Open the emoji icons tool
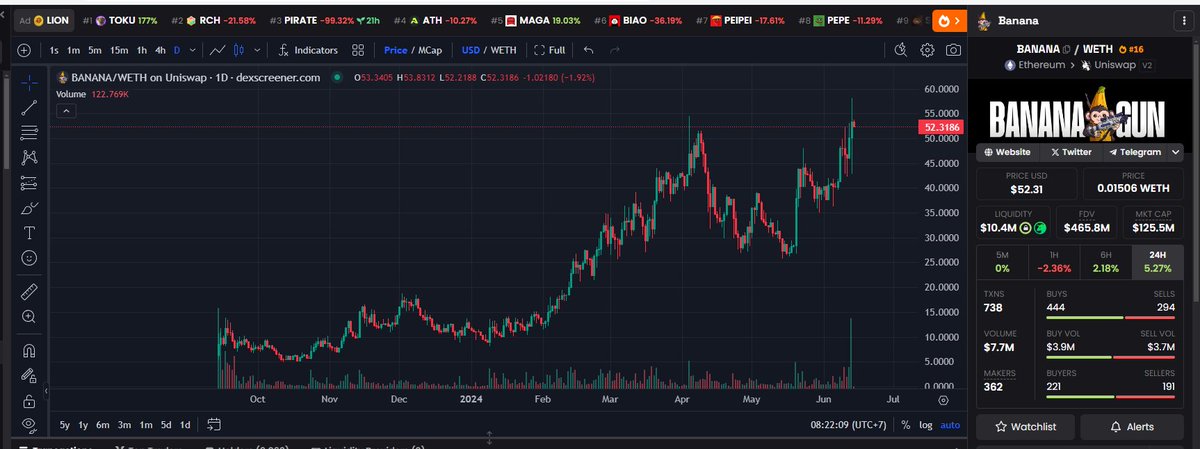Viewport: 1200px width, 449px height. coord(29,258)
